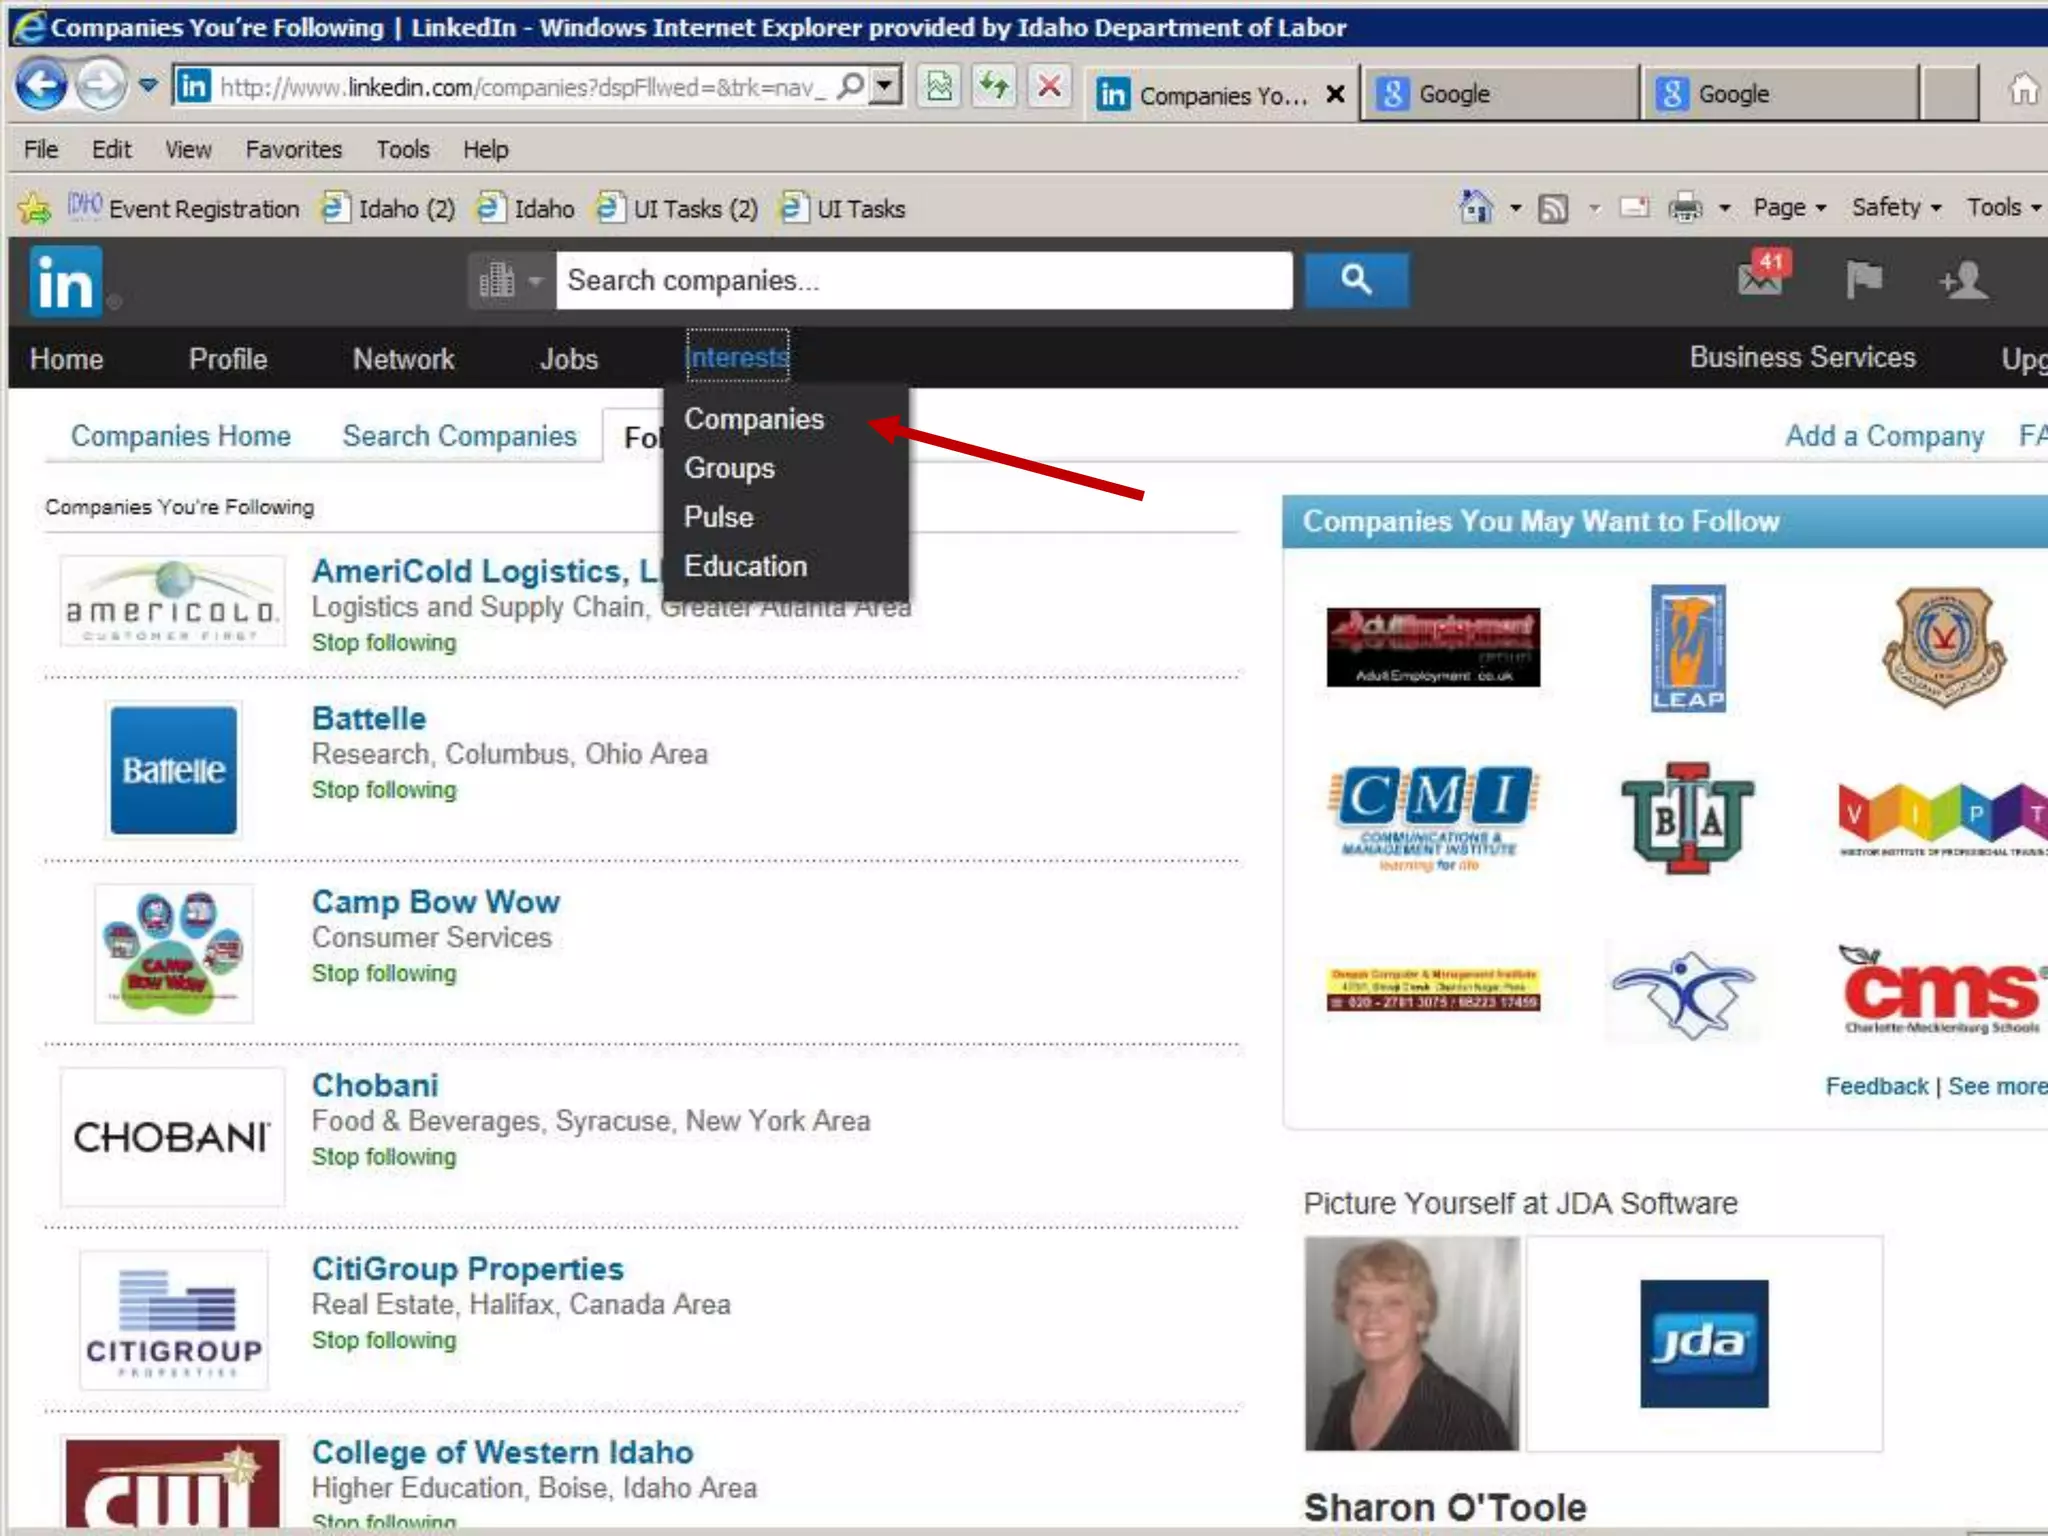The height and width of the screenshot is (1536, 2048).
Task: Select Groups from the Interests menu
Action: (729, 468)
